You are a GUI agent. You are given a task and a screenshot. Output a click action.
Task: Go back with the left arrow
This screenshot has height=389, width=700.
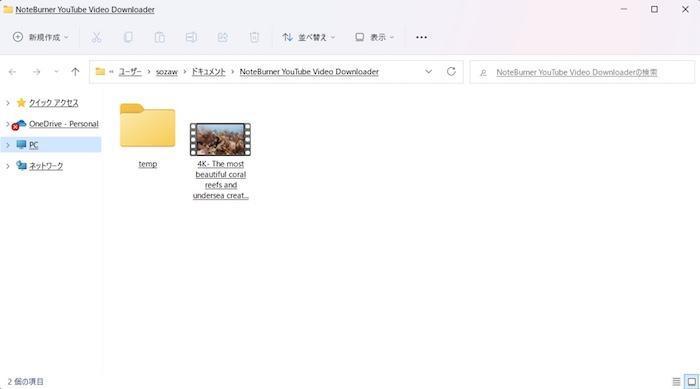click(12, 72)
